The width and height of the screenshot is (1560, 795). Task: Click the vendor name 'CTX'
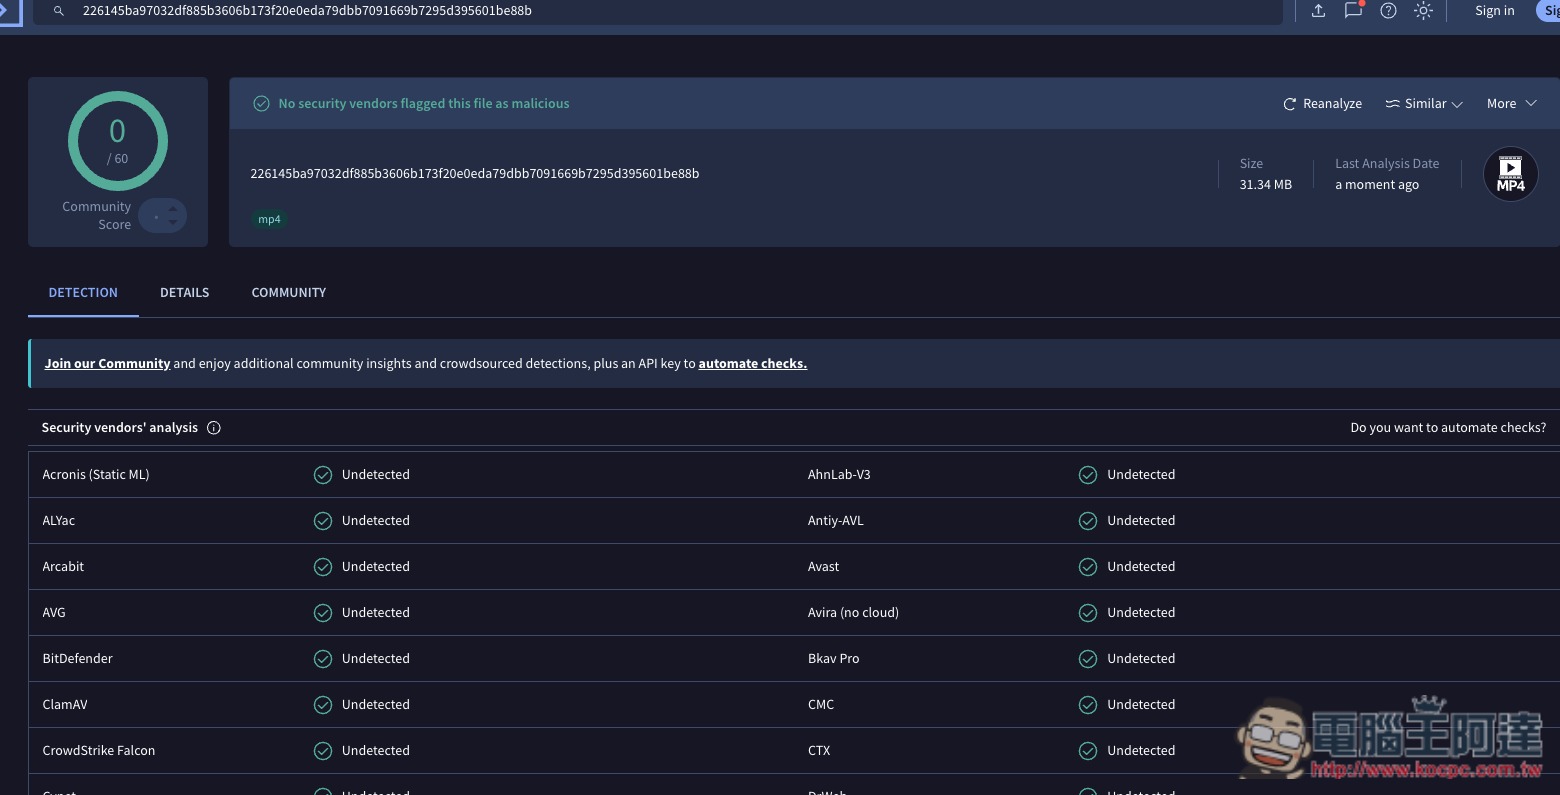click(x=819, y=751)
